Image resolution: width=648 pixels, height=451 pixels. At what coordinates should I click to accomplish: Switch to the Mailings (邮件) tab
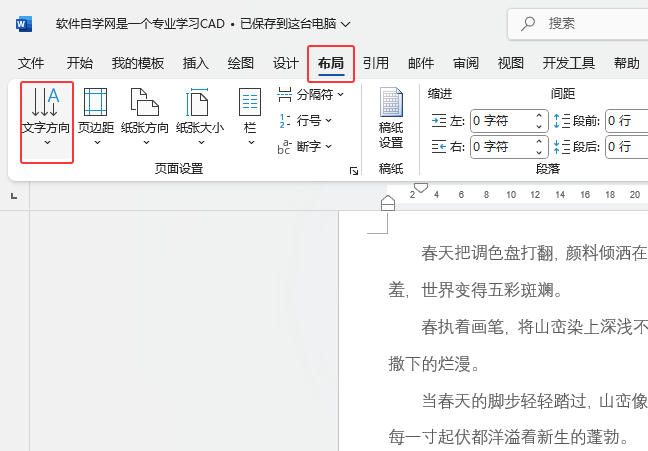[x=421, y=63]
